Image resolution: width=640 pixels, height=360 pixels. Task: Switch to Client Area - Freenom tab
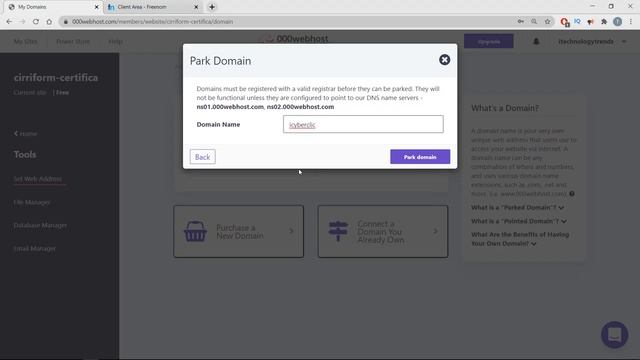[x=151, y=7]
